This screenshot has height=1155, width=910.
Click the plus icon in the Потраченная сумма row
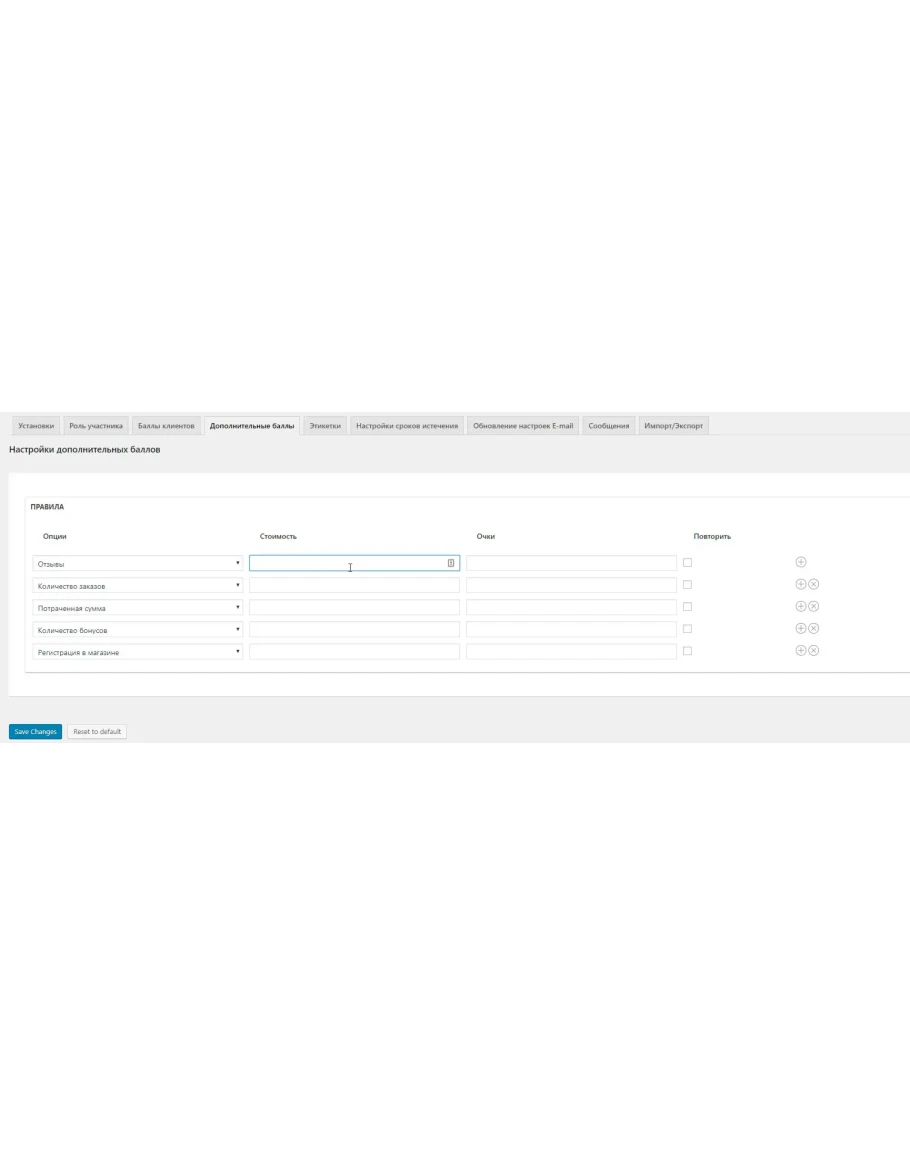pyautogui.click(x=800, y=607)
